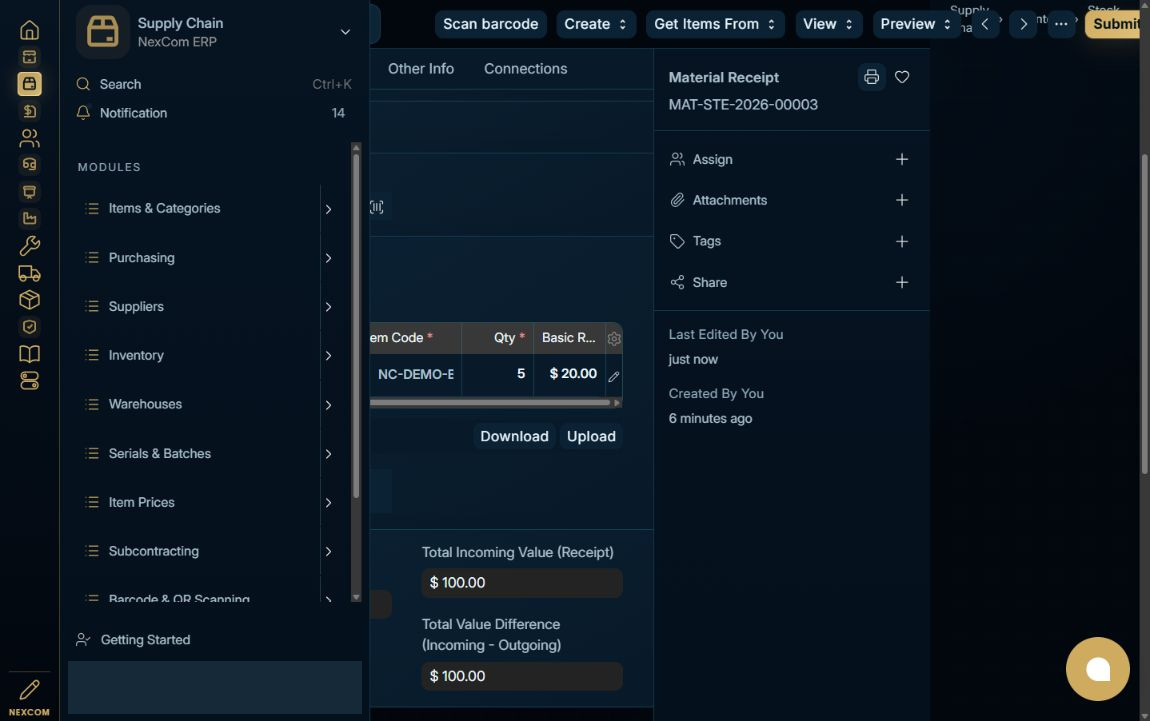Click the Download button below items table
Viewport: 1150px width, 721px height.
[514, 436]
